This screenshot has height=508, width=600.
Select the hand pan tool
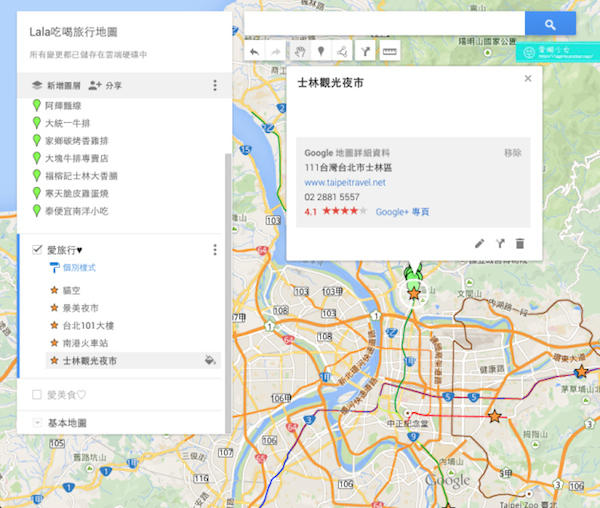(300, 50)
